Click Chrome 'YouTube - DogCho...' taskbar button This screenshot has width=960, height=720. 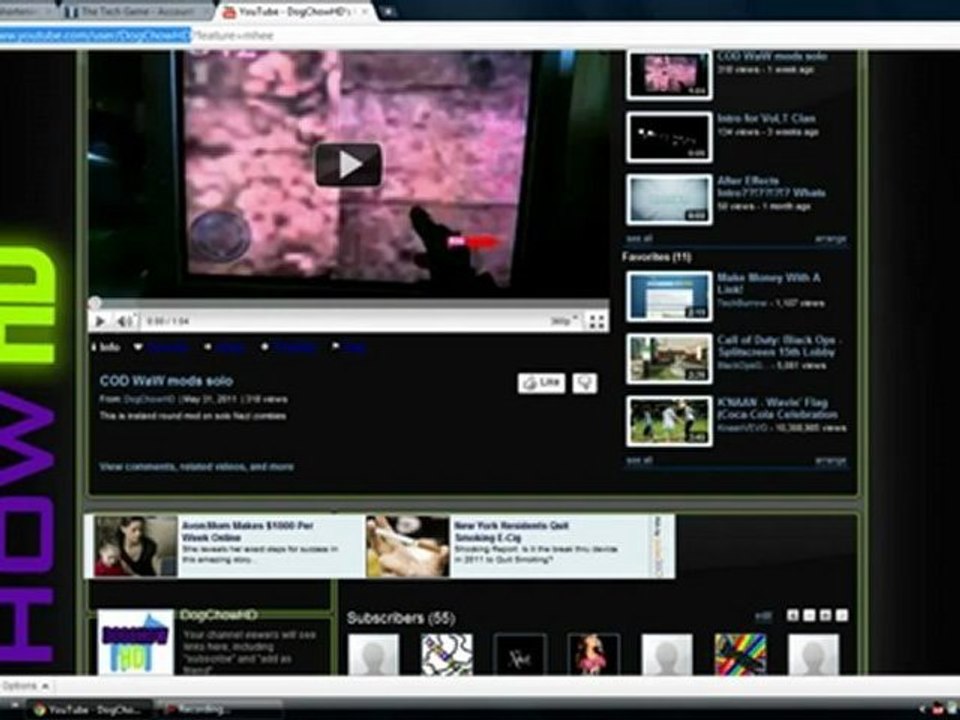coord(89,710)
